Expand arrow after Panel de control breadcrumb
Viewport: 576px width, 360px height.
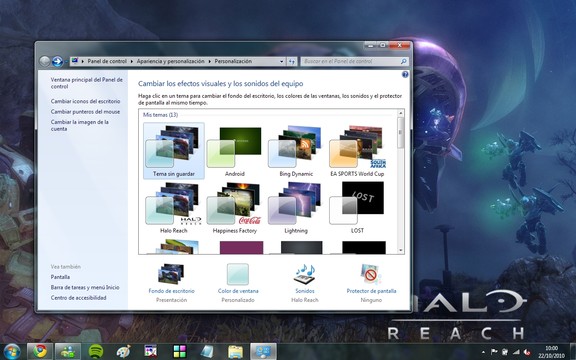point(132,61)
